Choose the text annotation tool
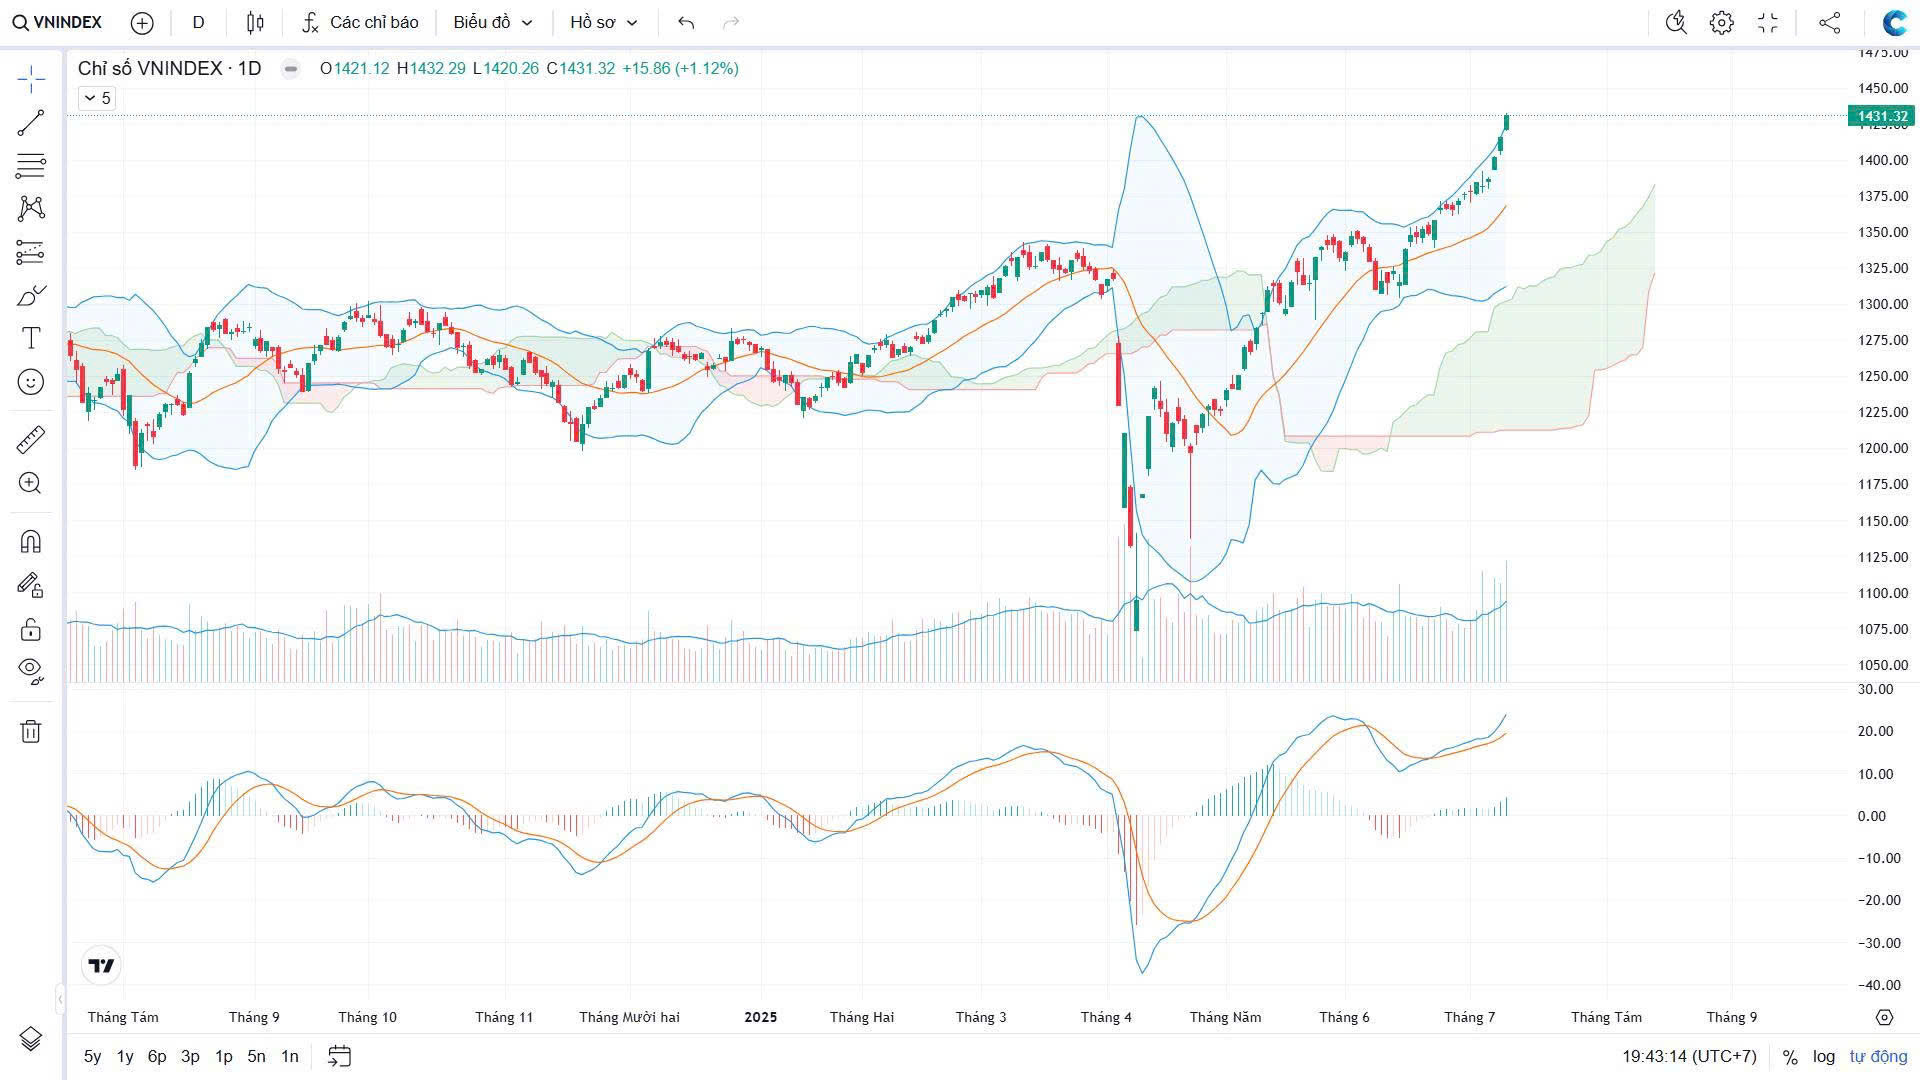1920x1080 pixels. 31,338
